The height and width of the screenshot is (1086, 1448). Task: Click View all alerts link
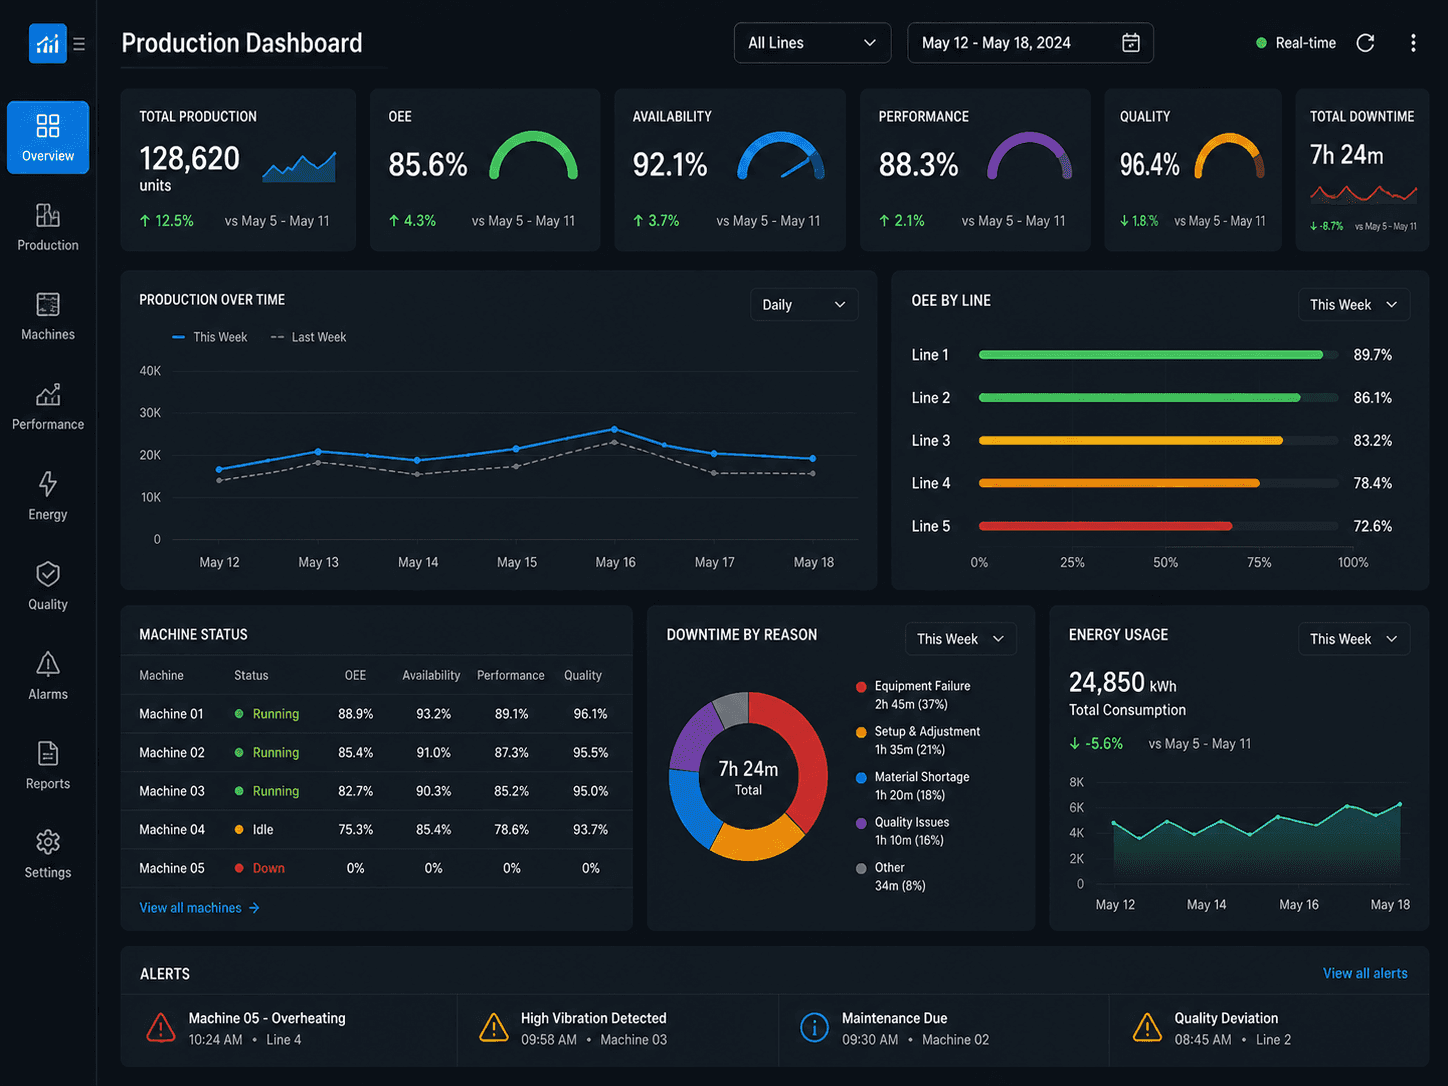coord(1365,973)
